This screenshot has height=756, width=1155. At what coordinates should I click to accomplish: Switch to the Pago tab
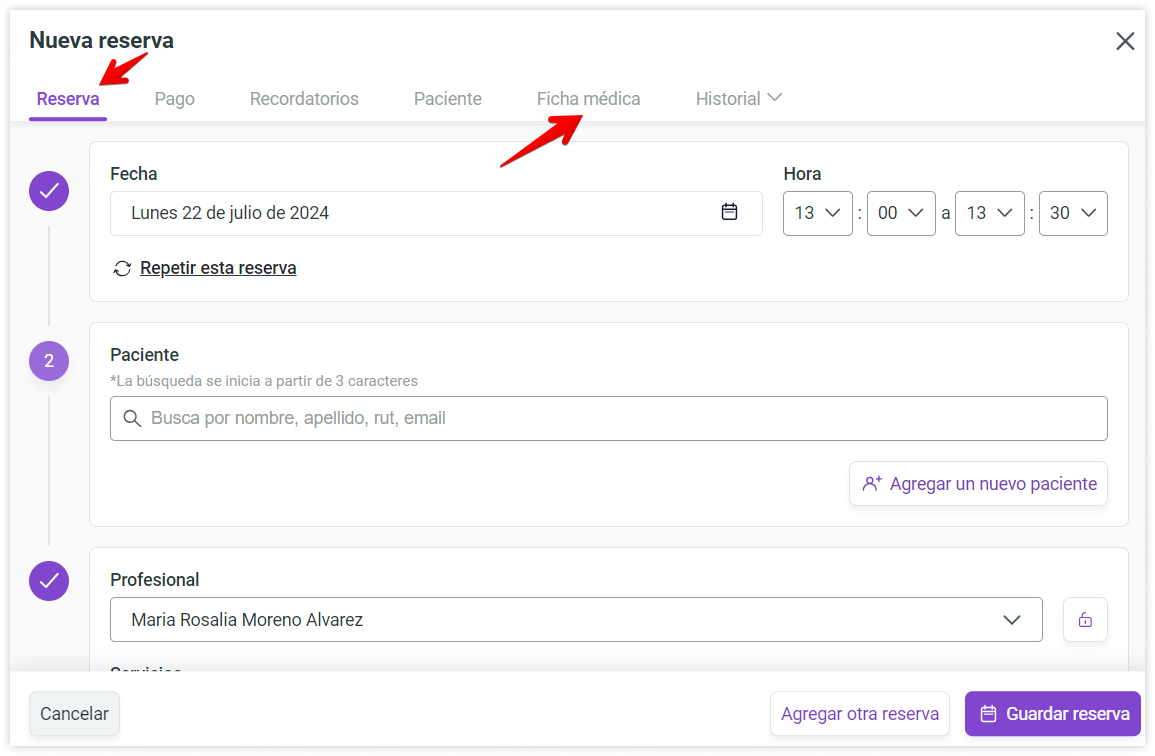[x=175, y=99]
